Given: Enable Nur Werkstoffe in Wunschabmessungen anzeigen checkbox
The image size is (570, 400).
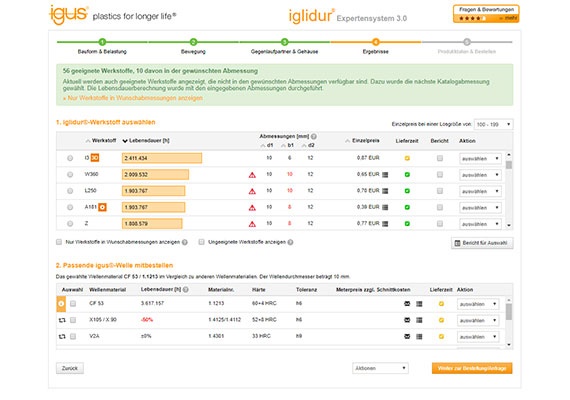Looking at the screenshot, I should pyautogui.click(x=59, y=242).
